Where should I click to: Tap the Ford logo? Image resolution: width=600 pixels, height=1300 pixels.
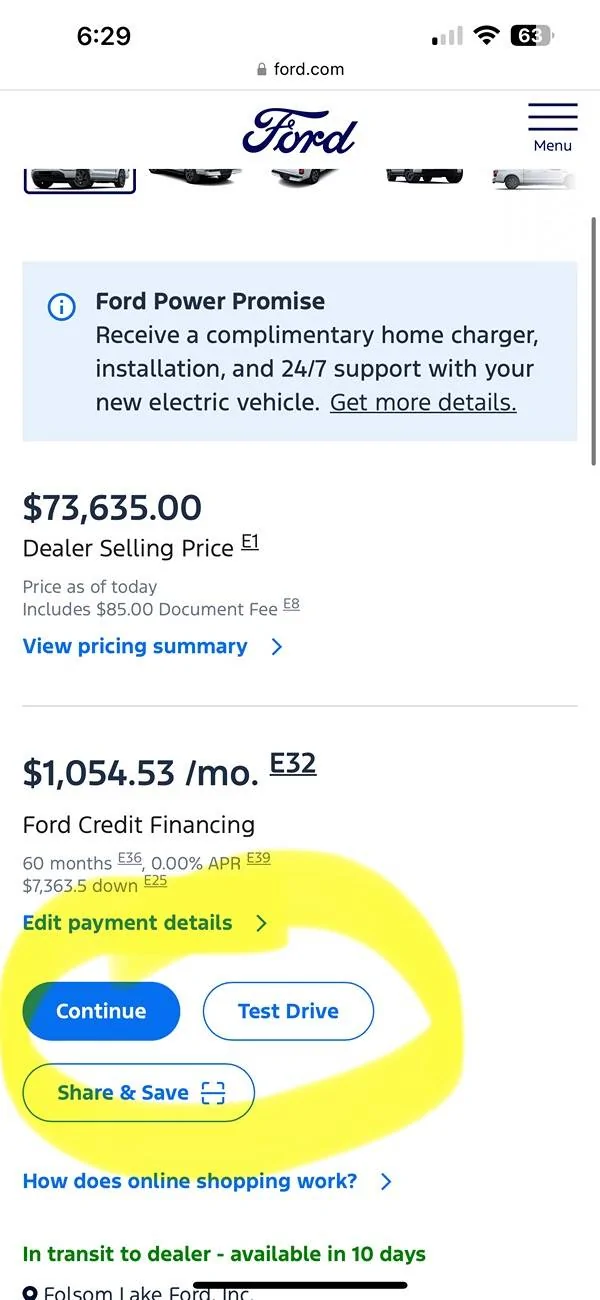coord(299,132)
